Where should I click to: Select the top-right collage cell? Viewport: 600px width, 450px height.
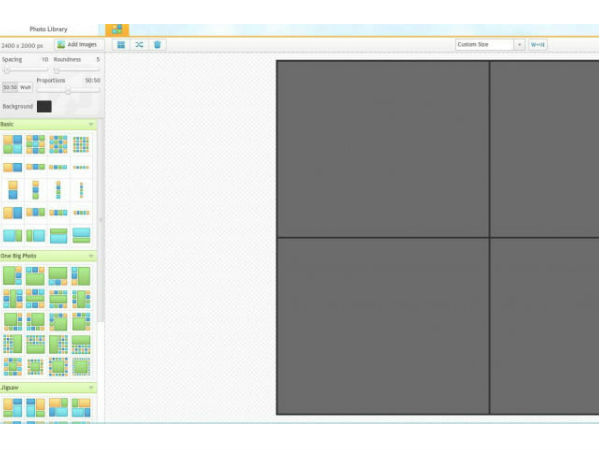coord(545,149)
